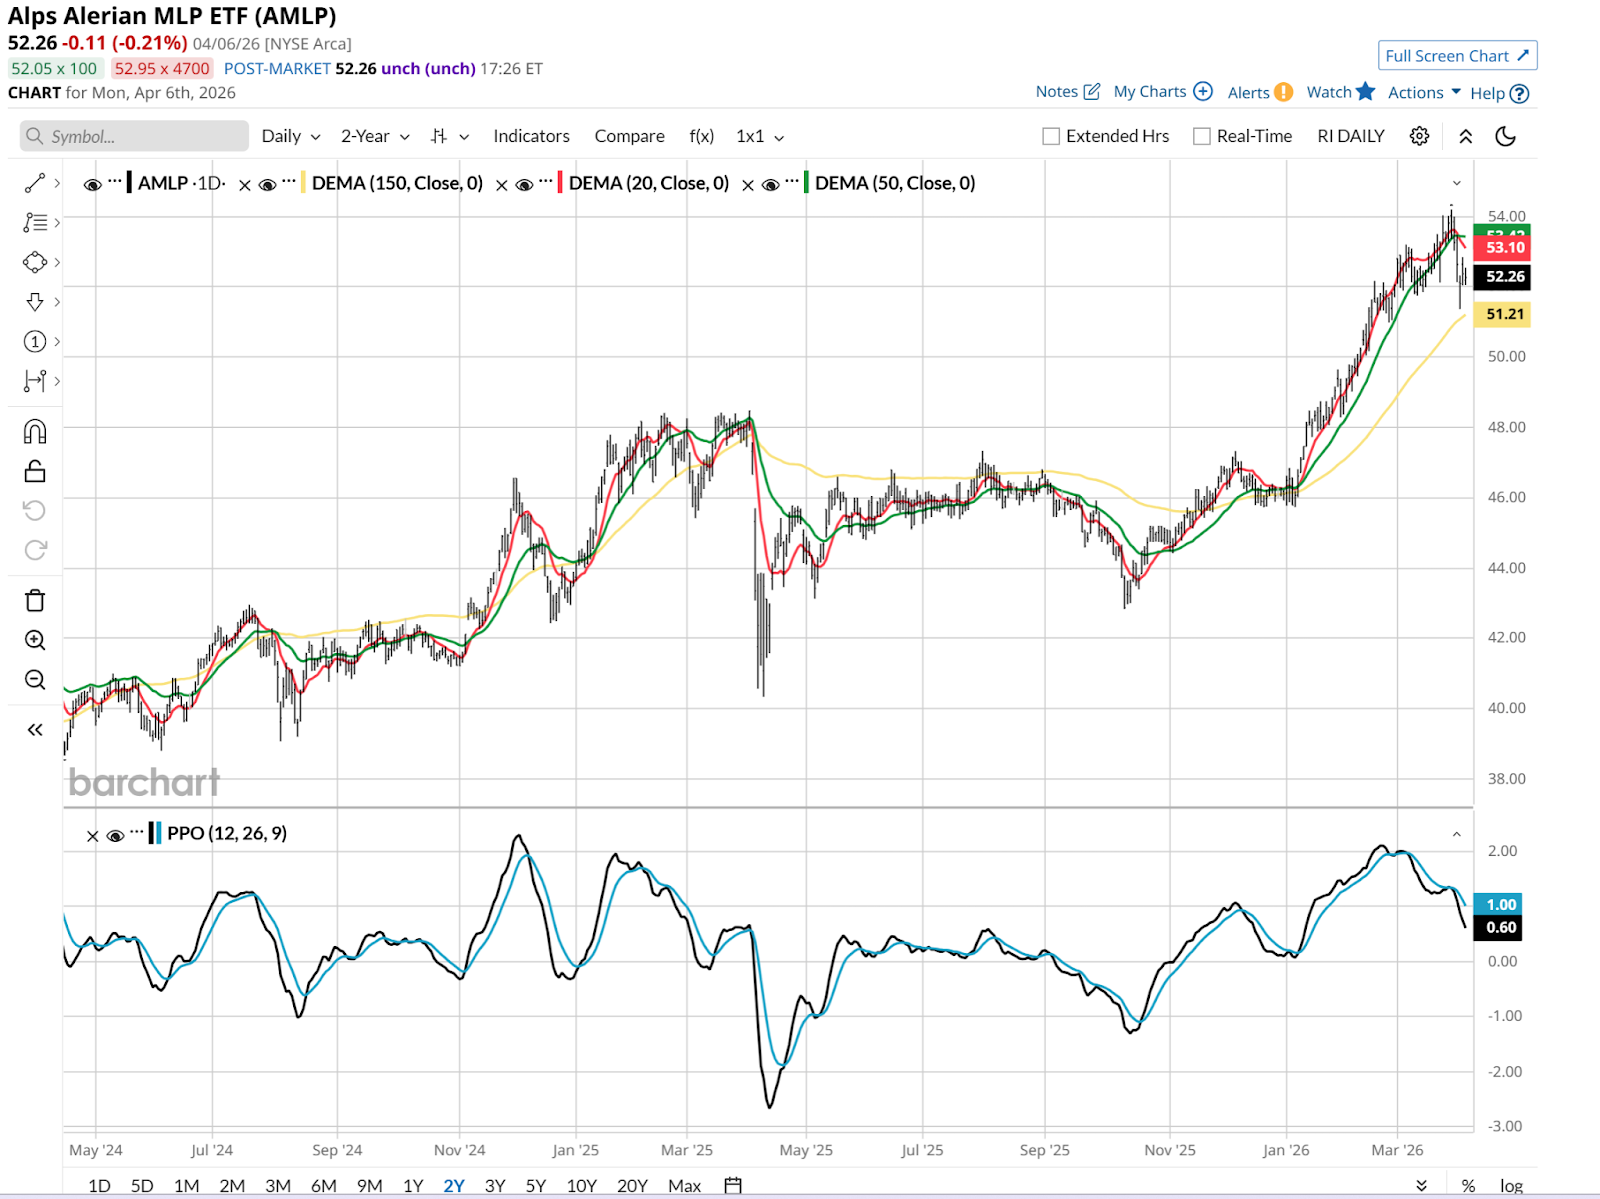1600x1199 pixels.
Task: Select the trend line drawing tool
Action: tap(35, 183)
